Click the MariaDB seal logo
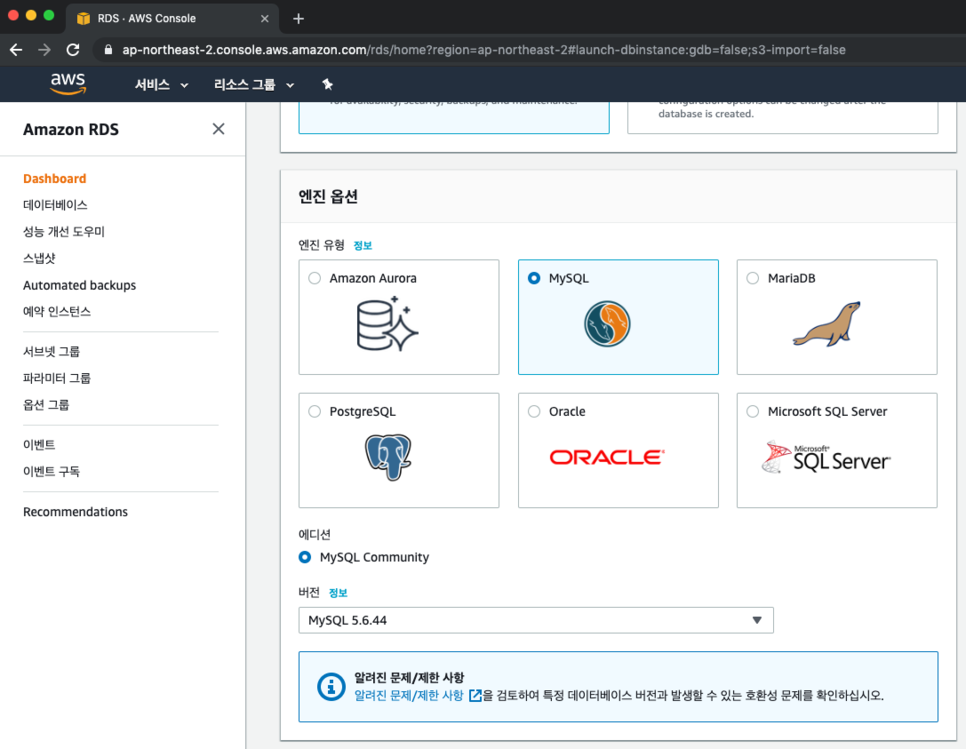Viewport: 966px width, 749px height. [827, 324]
